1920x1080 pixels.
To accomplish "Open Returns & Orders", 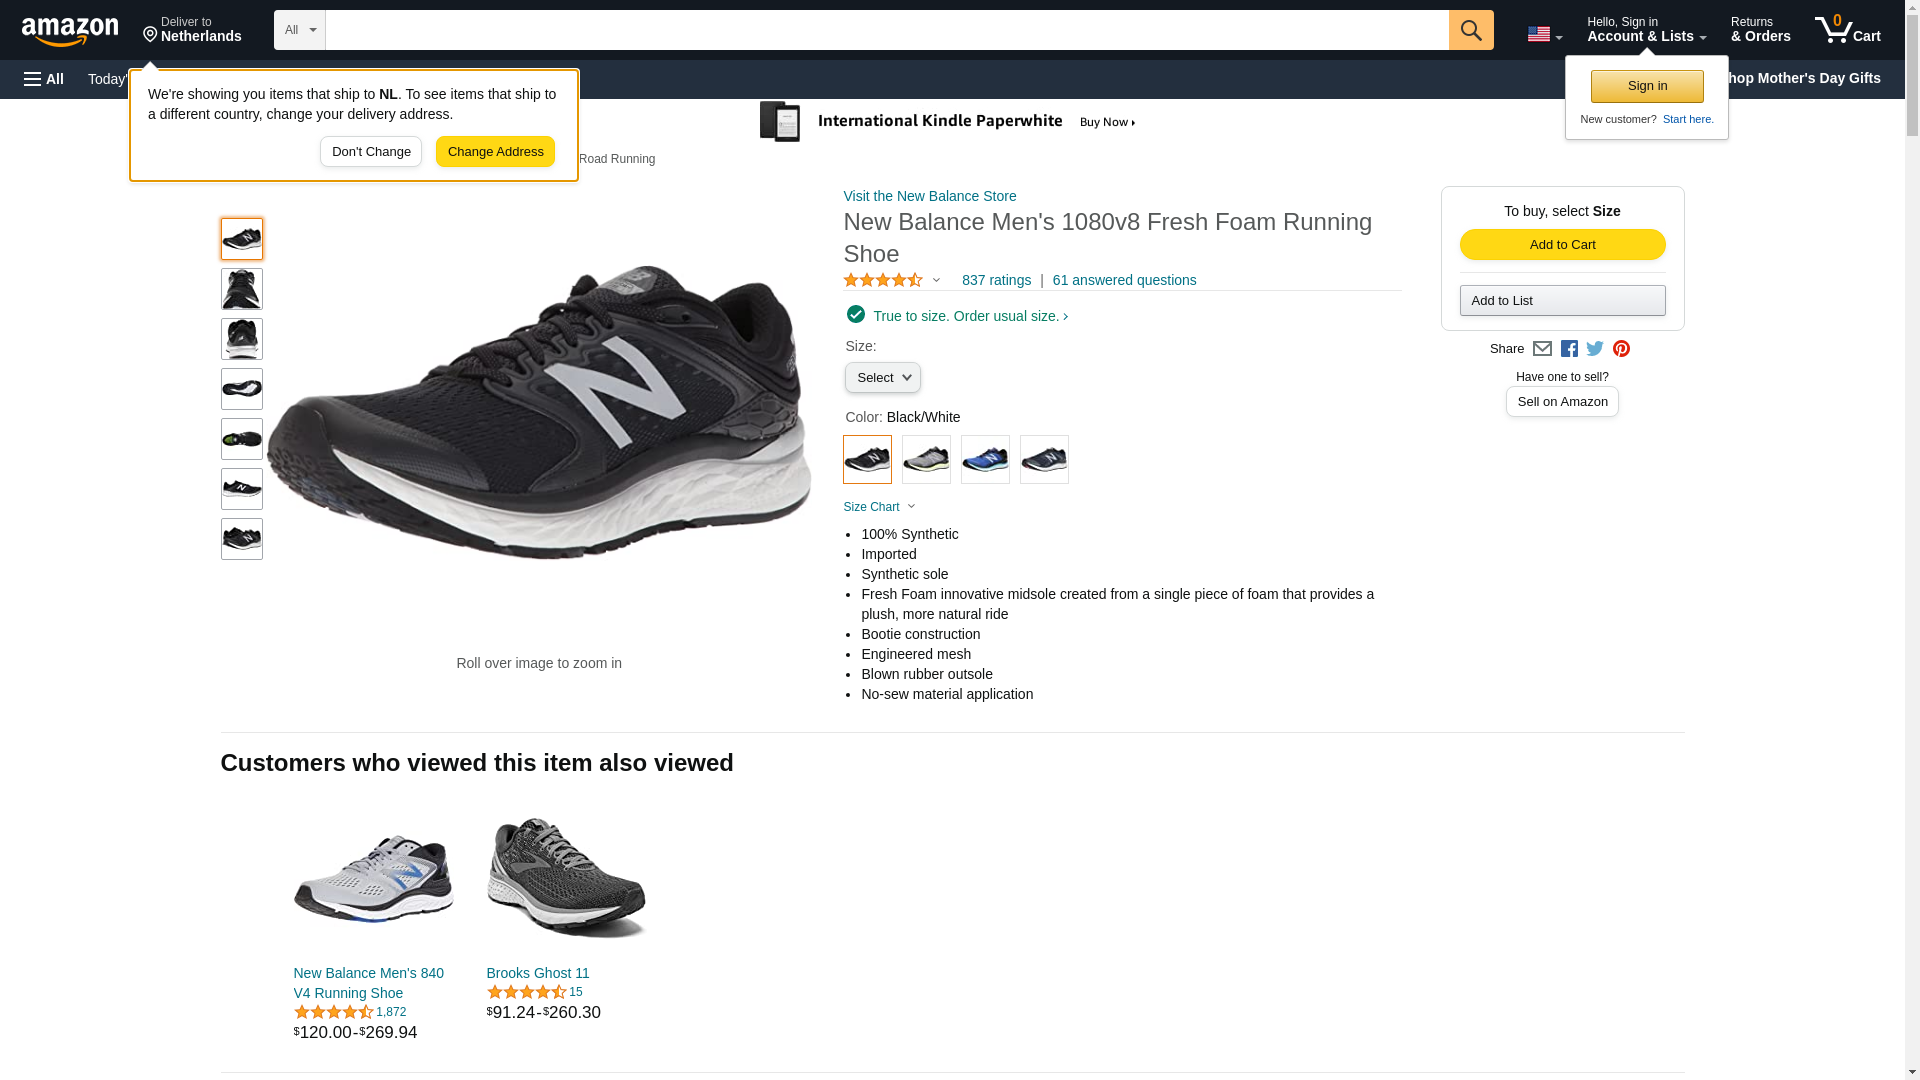I will pos(1760,30).
